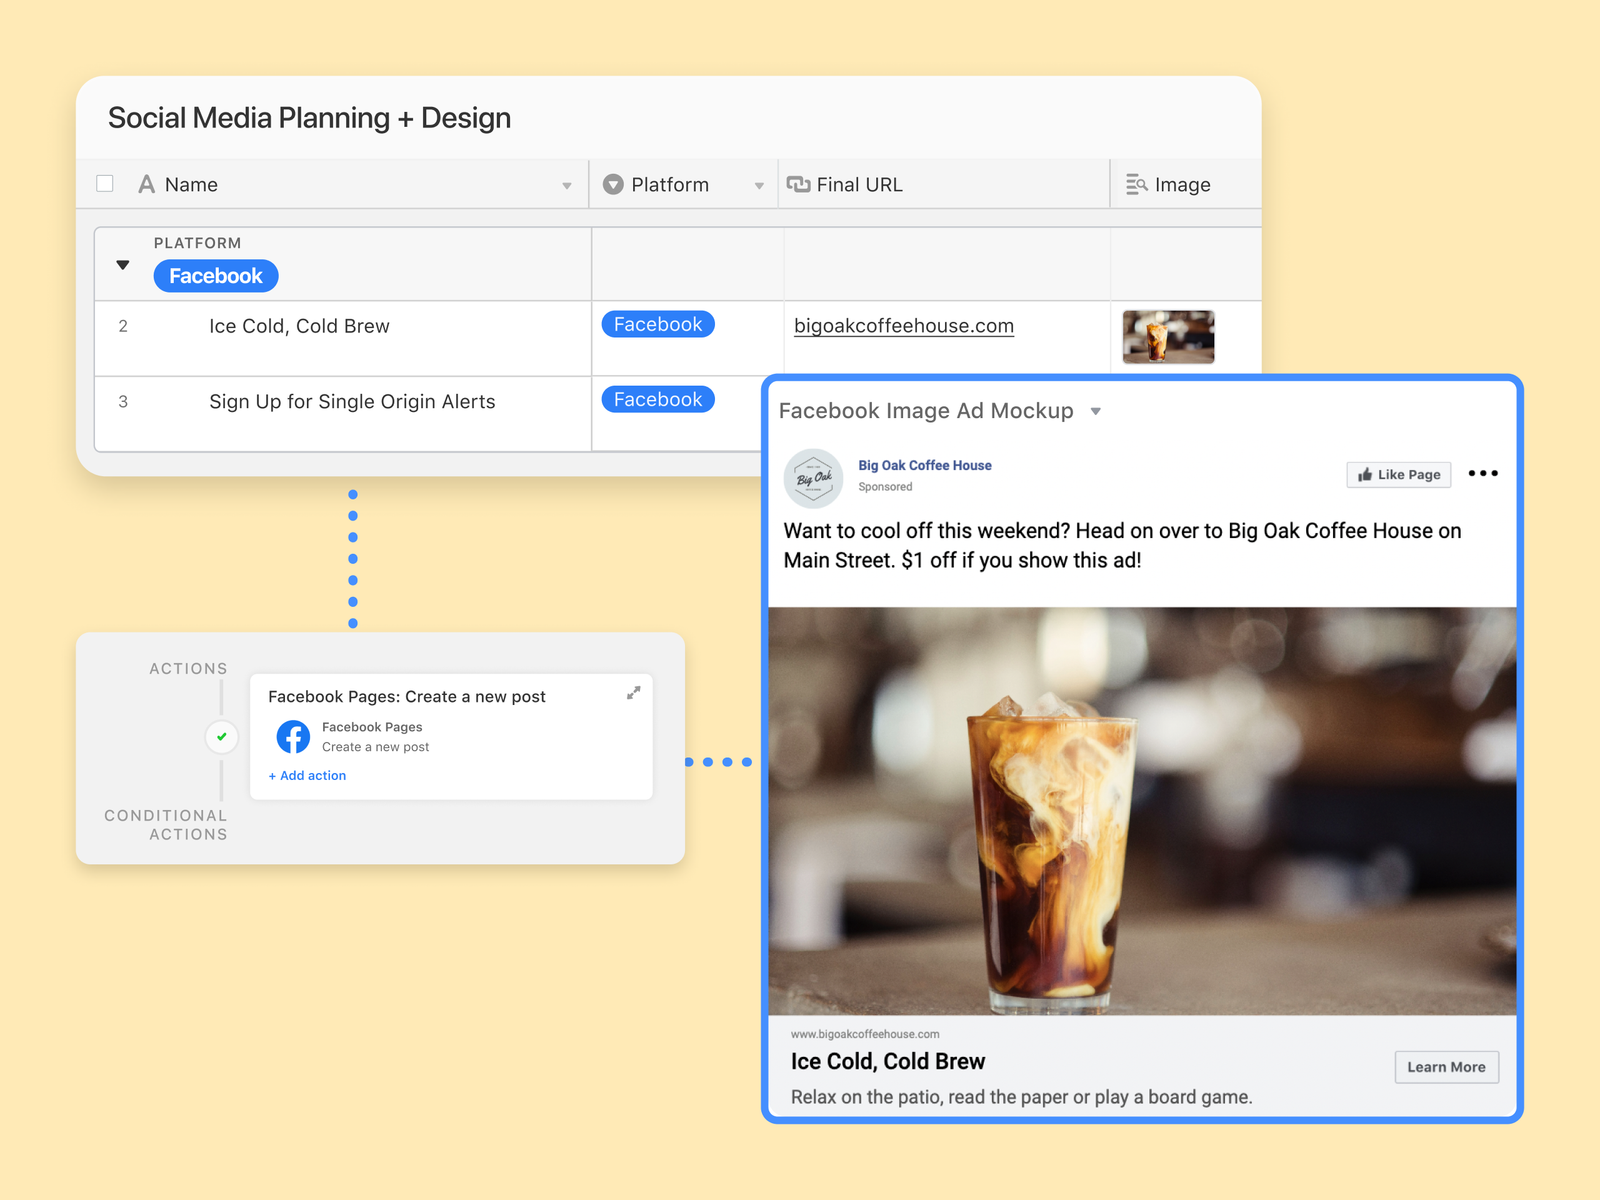Click the ad headline 'Ice Cold, Cold Brew'
This screenshot has width=1600, height=1200.
pyautogui.click(x=888, y=1062)
